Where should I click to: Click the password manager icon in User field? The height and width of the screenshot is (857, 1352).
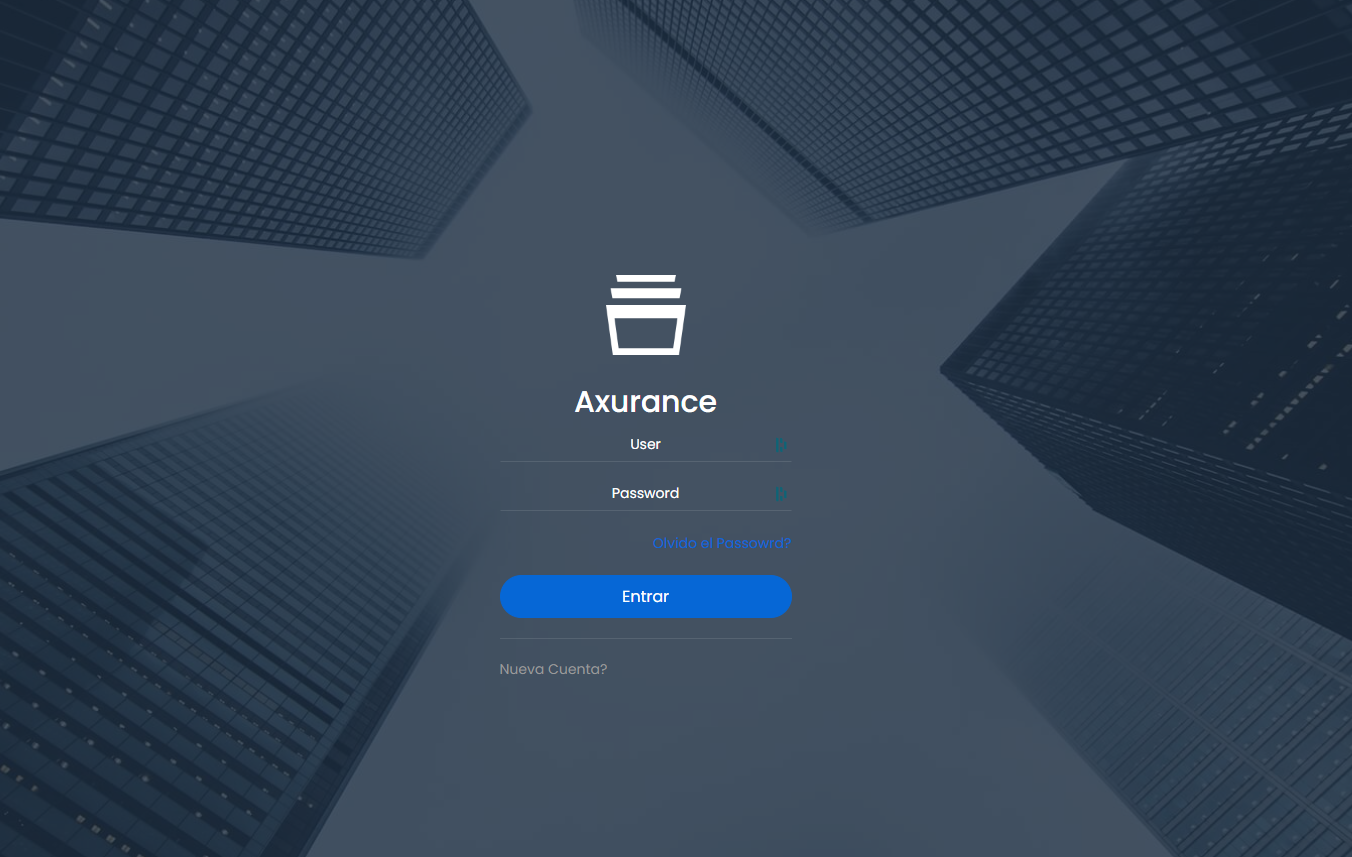click(781, 445)
